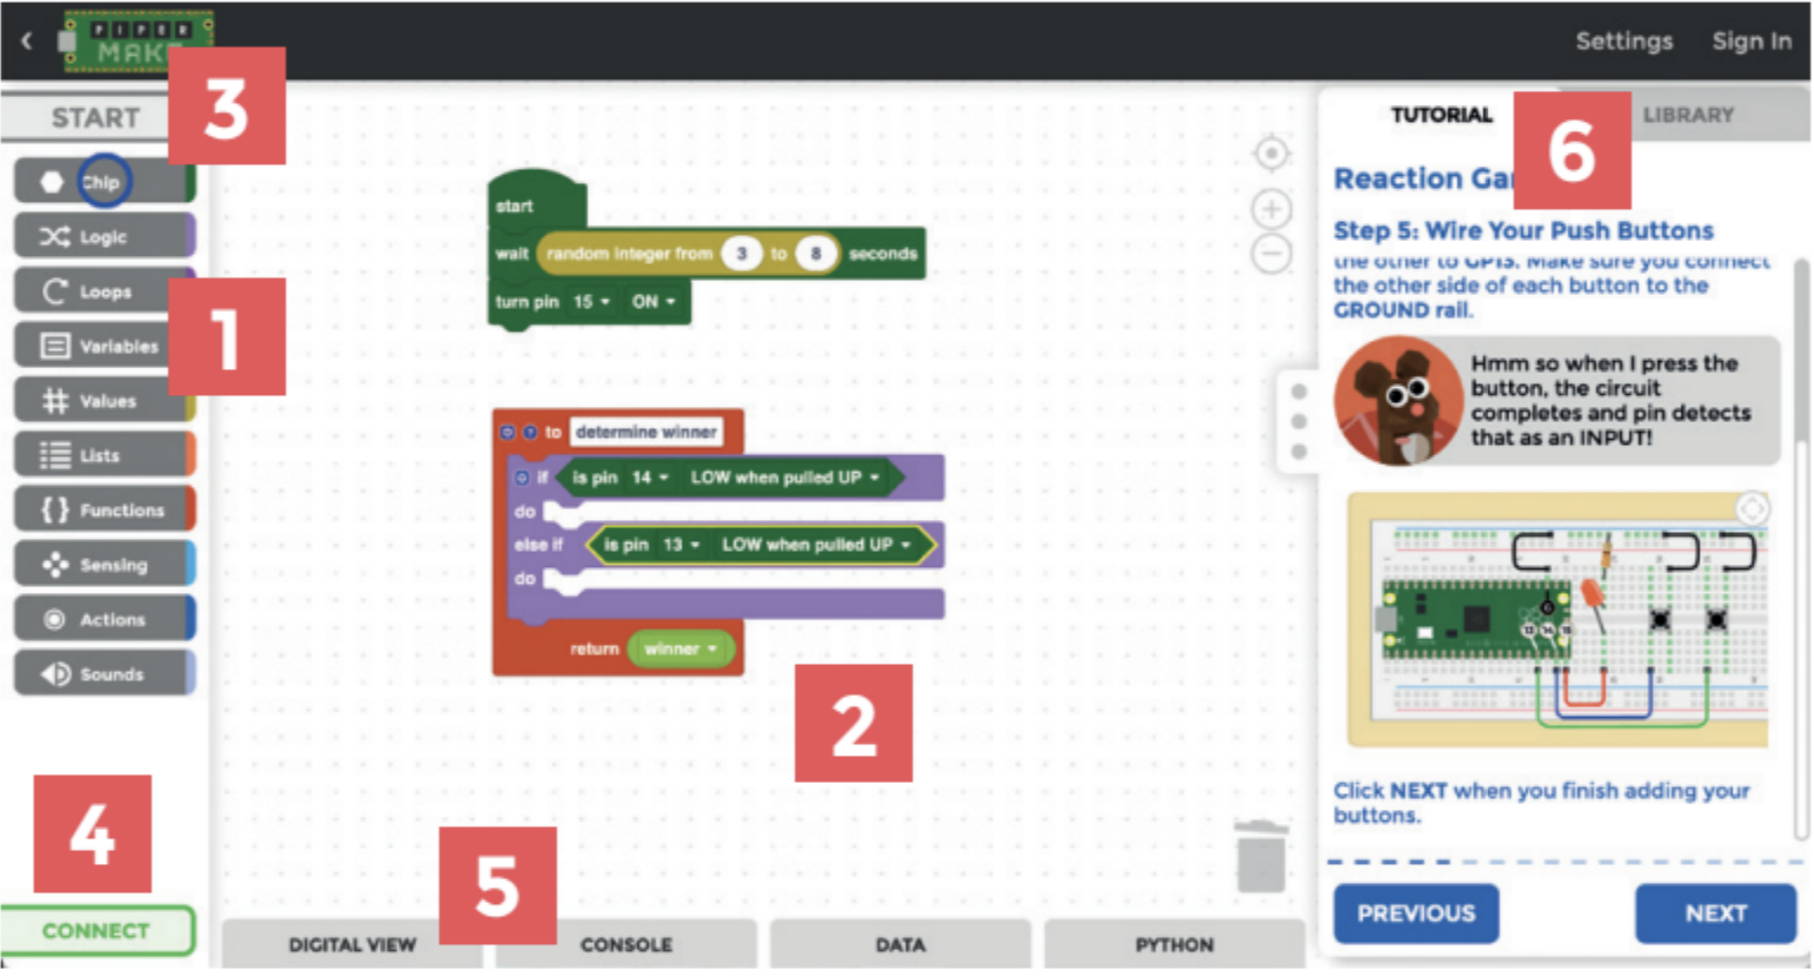Open the Sounds block category
This screenshot has height=980, width=1814.
point(104,674)
